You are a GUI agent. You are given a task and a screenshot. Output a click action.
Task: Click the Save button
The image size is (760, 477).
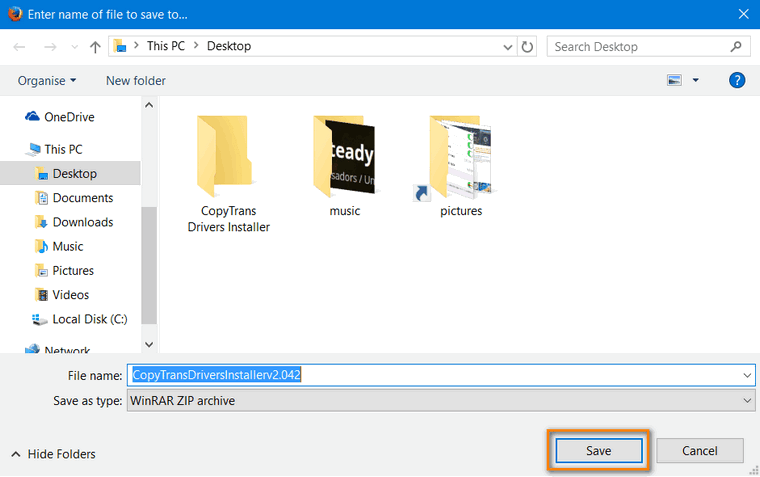[599, 451]
